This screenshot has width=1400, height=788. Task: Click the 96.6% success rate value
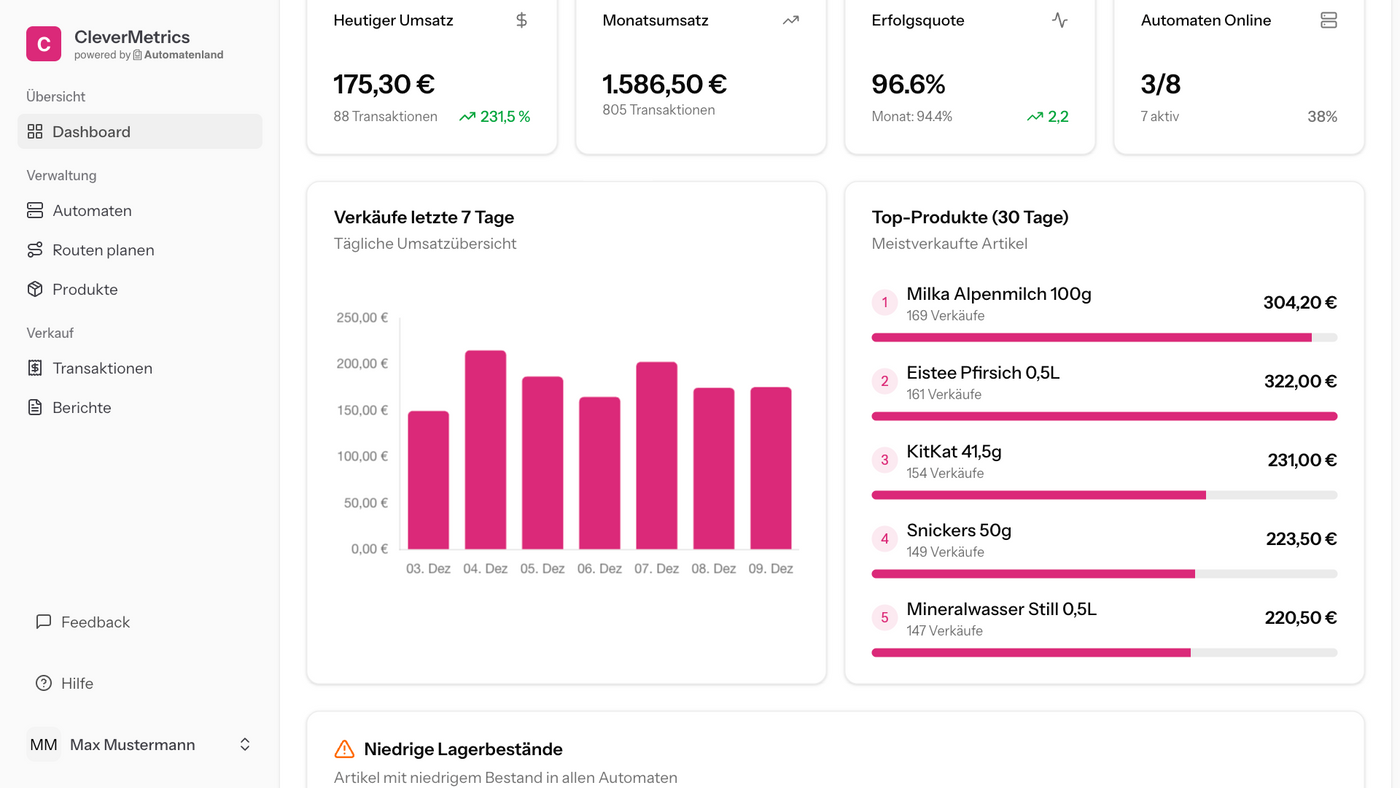point(909,84)
